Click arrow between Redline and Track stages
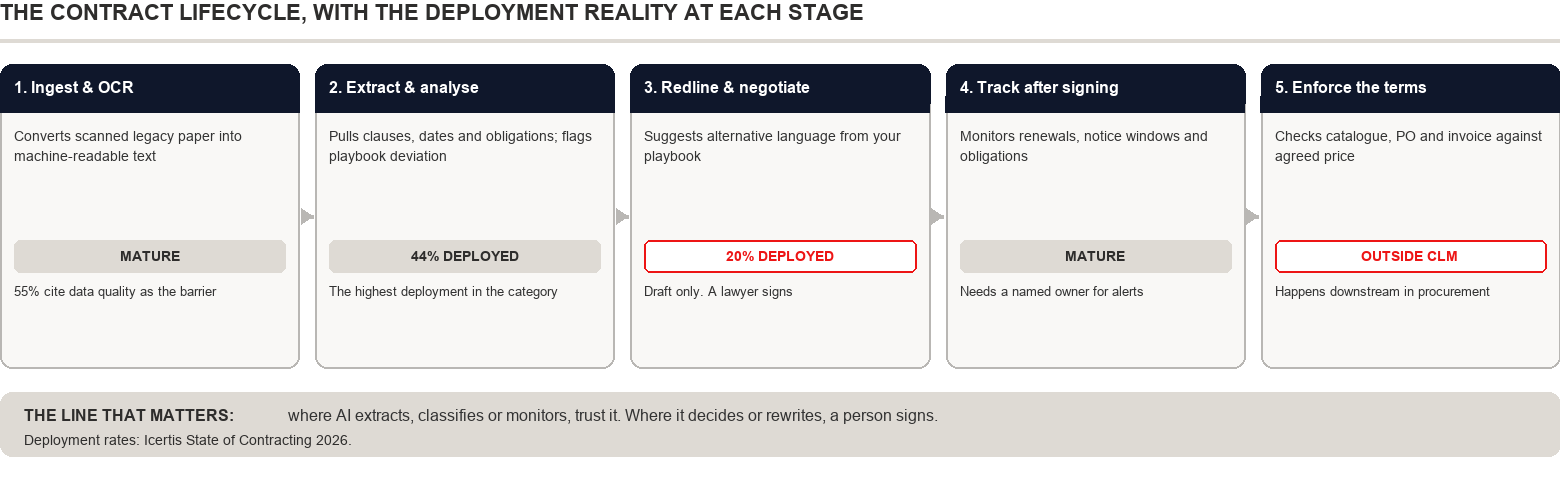 click(x=937, y=216)
